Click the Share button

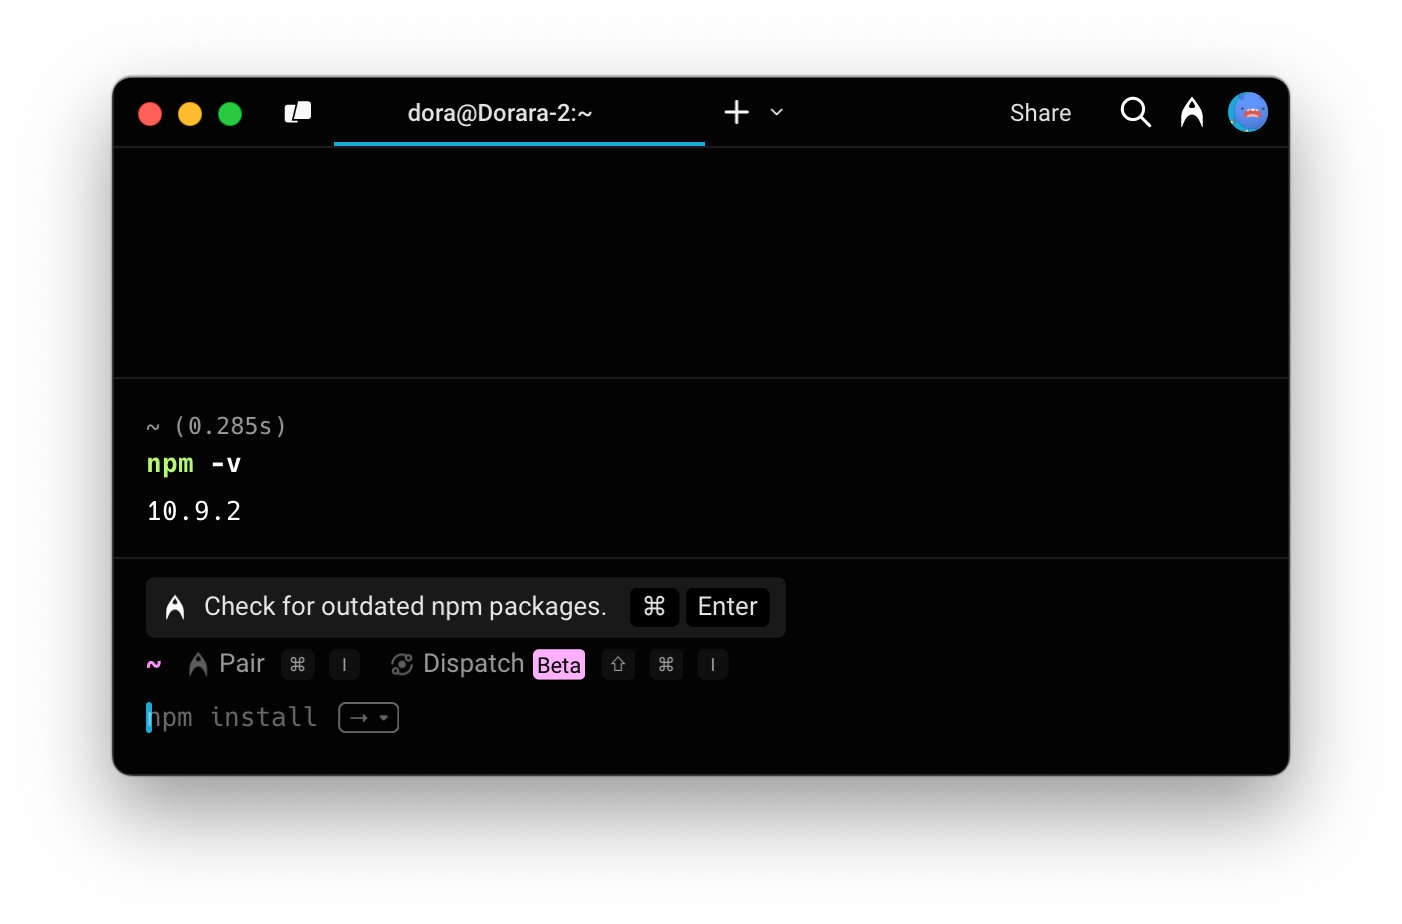tap(1040, 113)
